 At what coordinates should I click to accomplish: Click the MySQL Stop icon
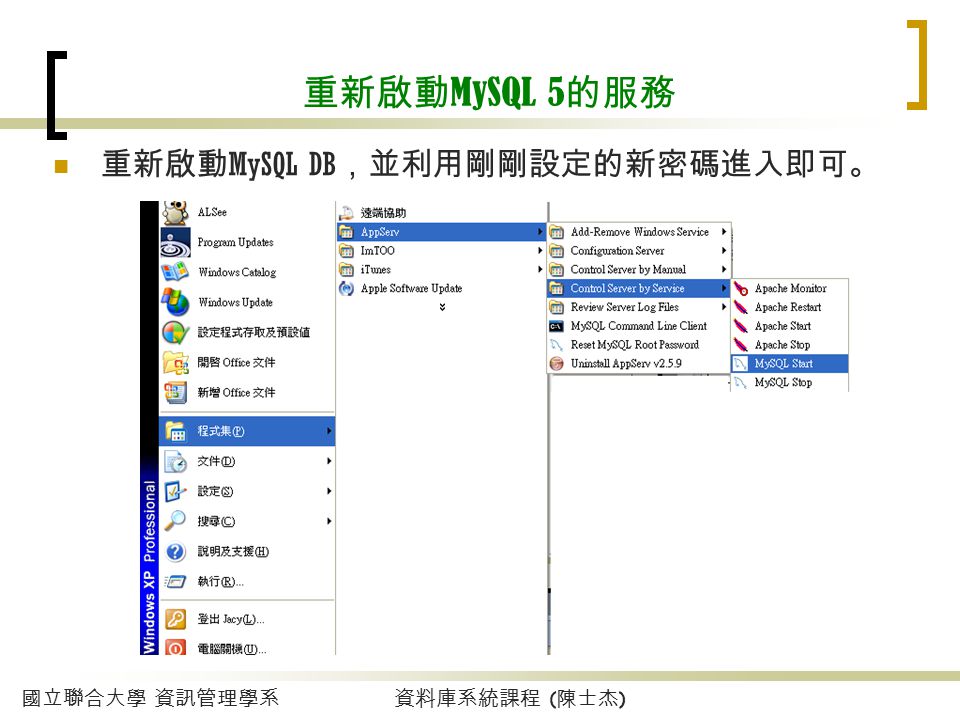pyautogui.click(x=741, y=383)
